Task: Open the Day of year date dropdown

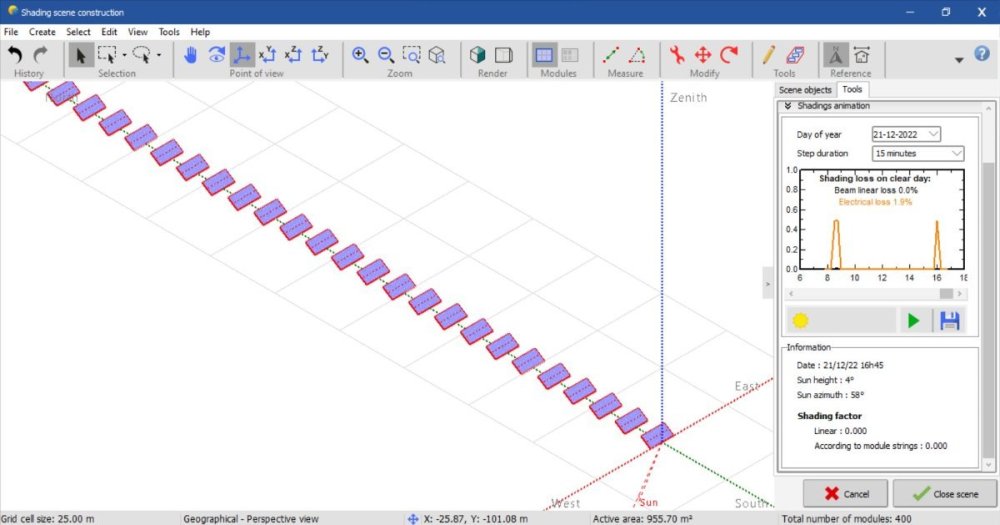Action: [906, 134]
